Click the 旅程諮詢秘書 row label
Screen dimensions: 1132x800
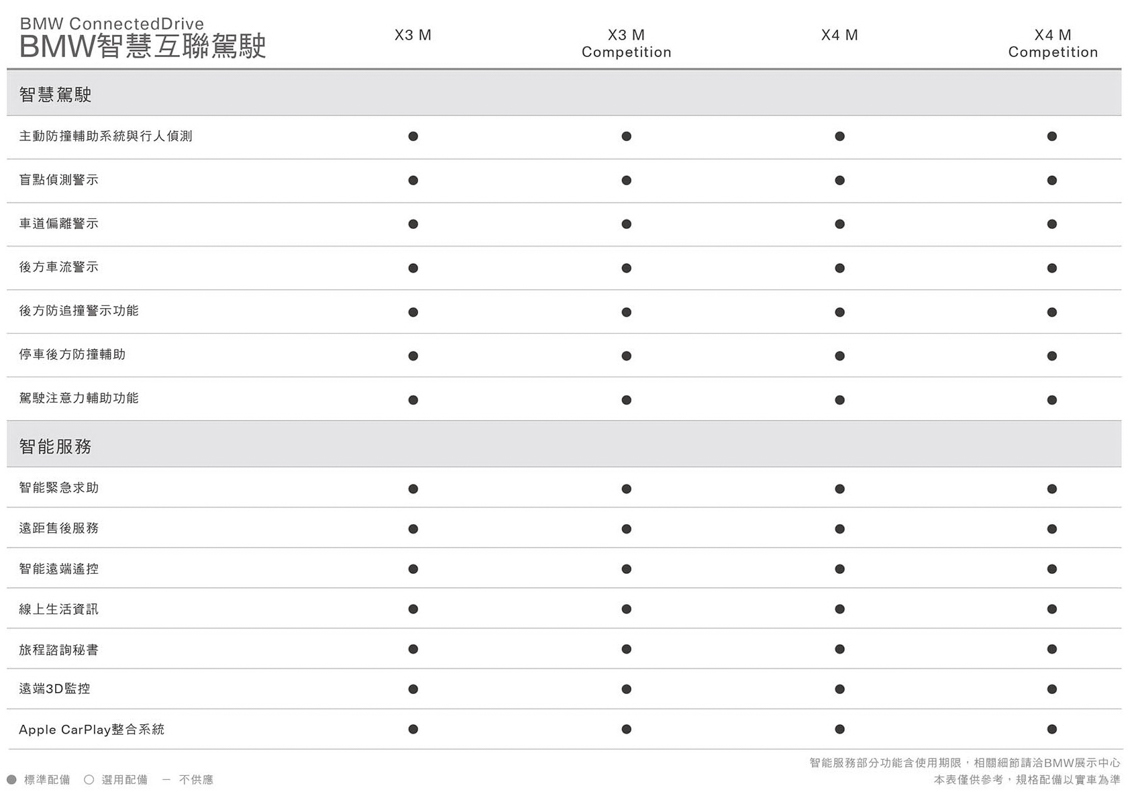point(58,650)
